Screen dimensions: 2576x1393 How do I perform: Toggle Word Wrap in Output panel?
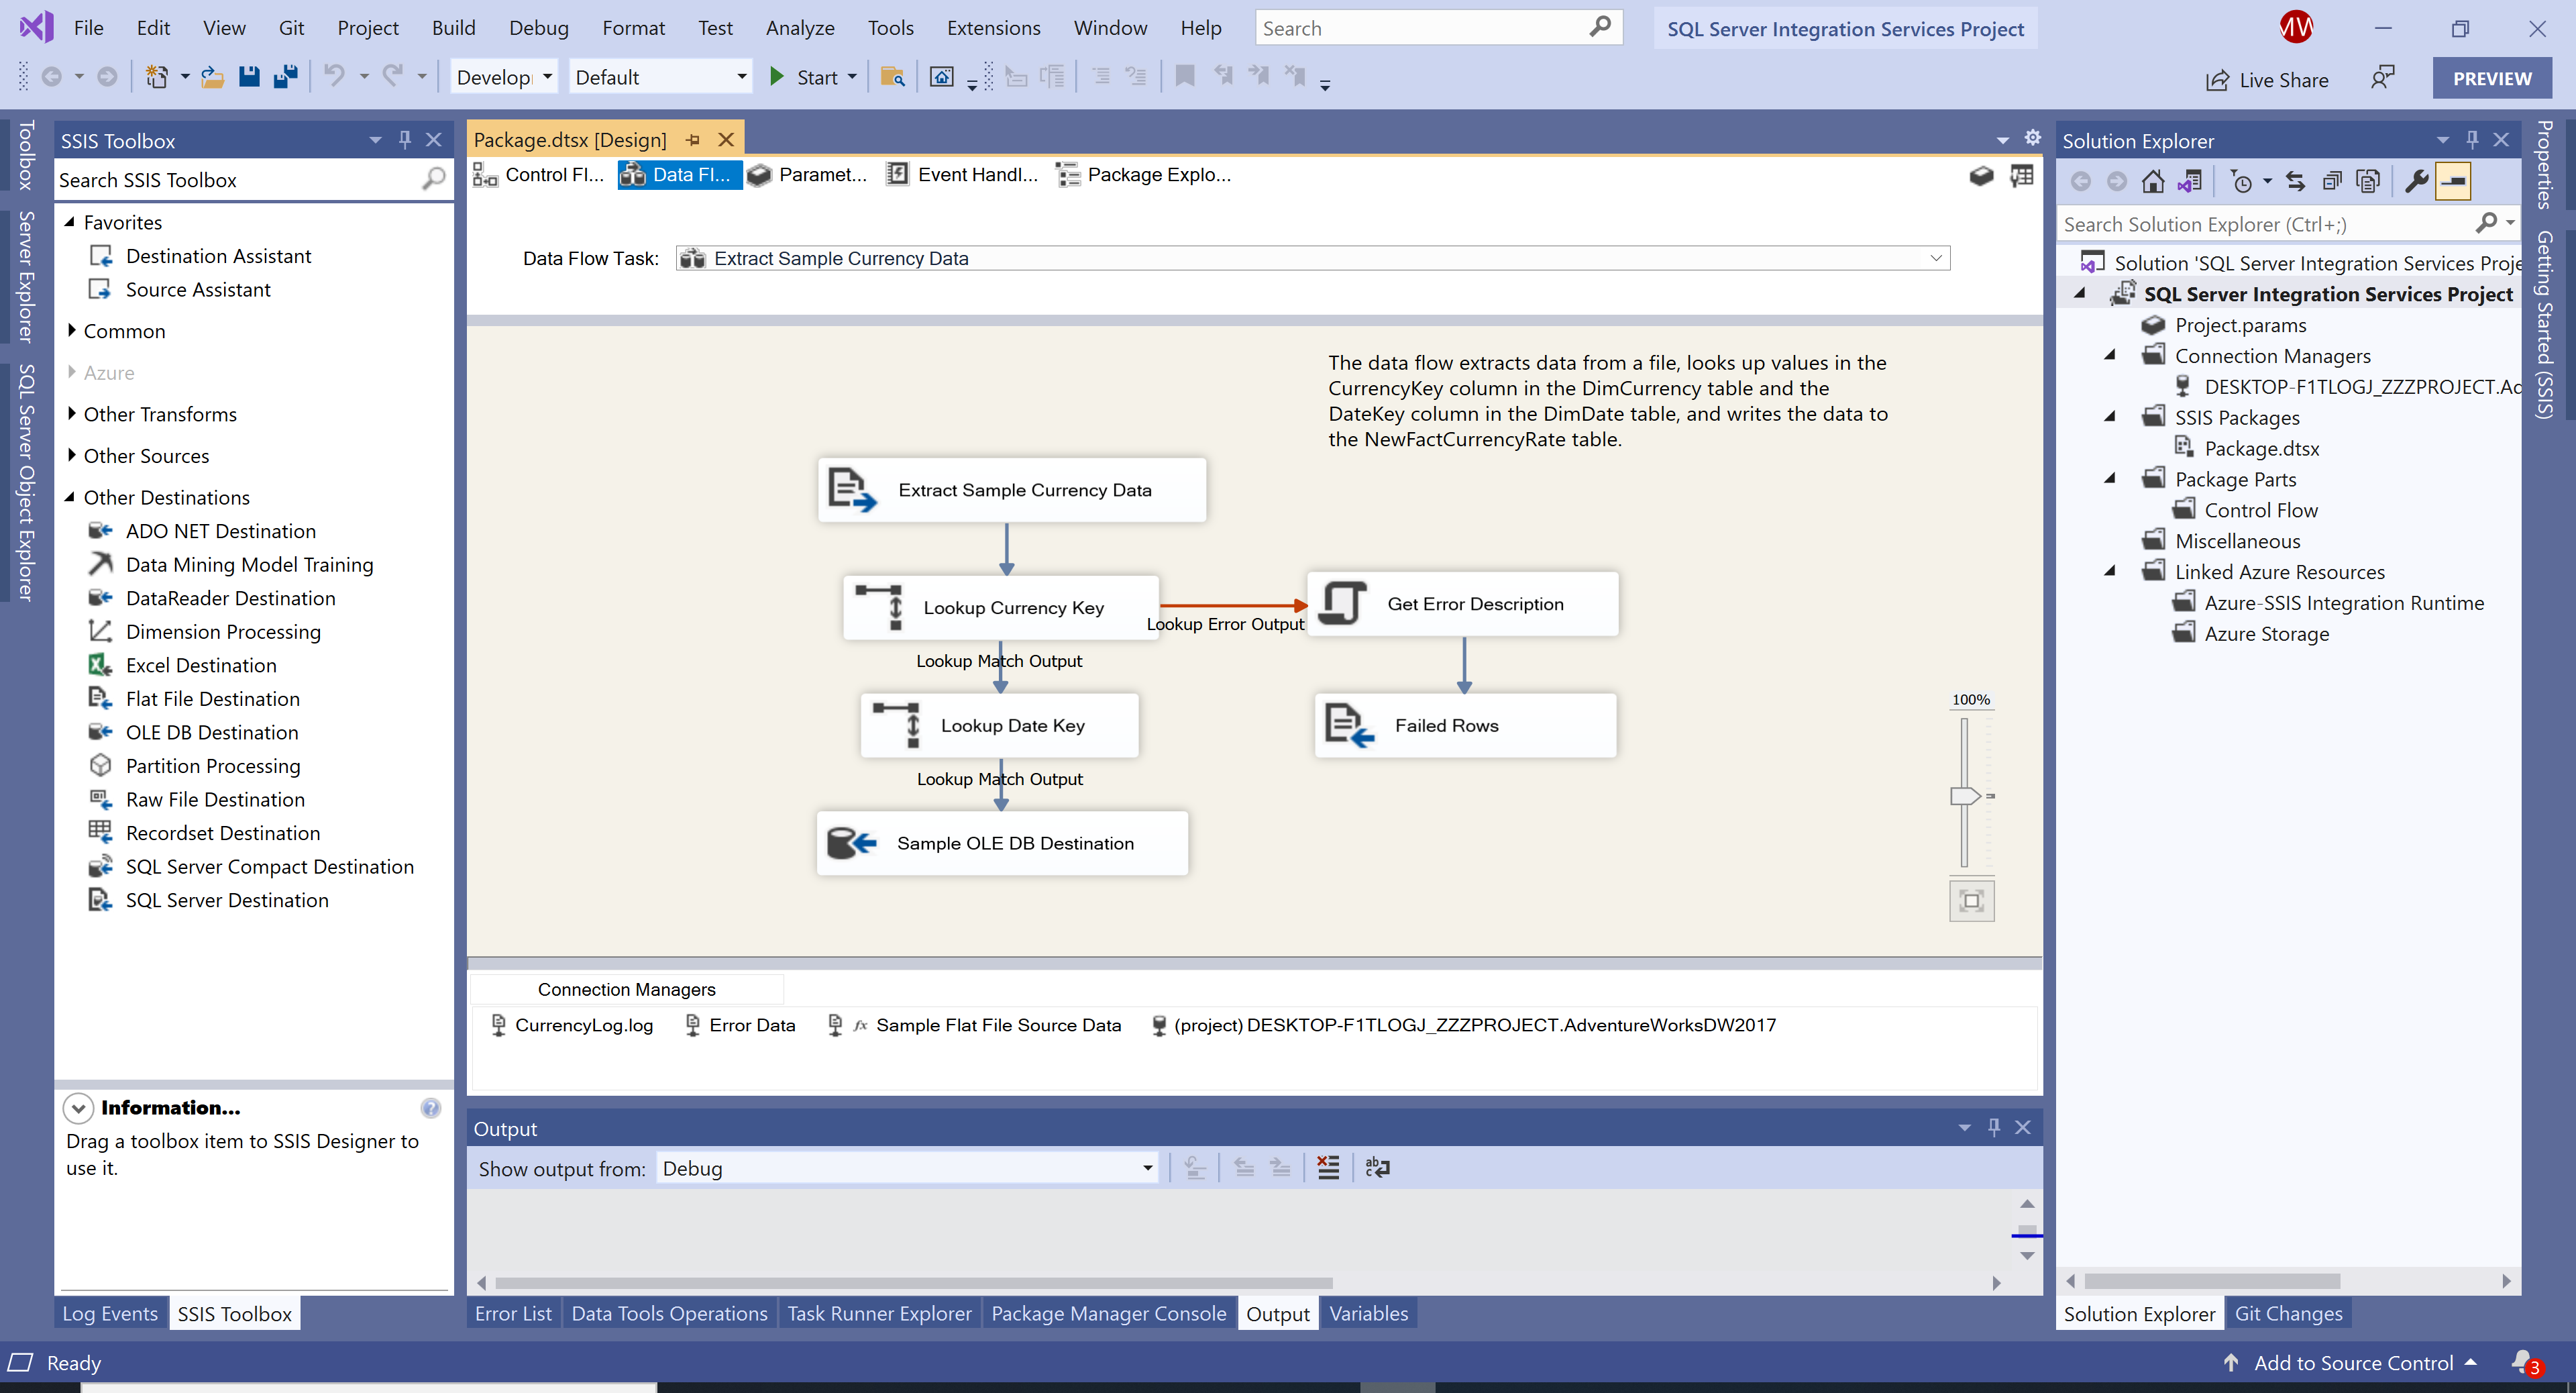(1377, 1167)
